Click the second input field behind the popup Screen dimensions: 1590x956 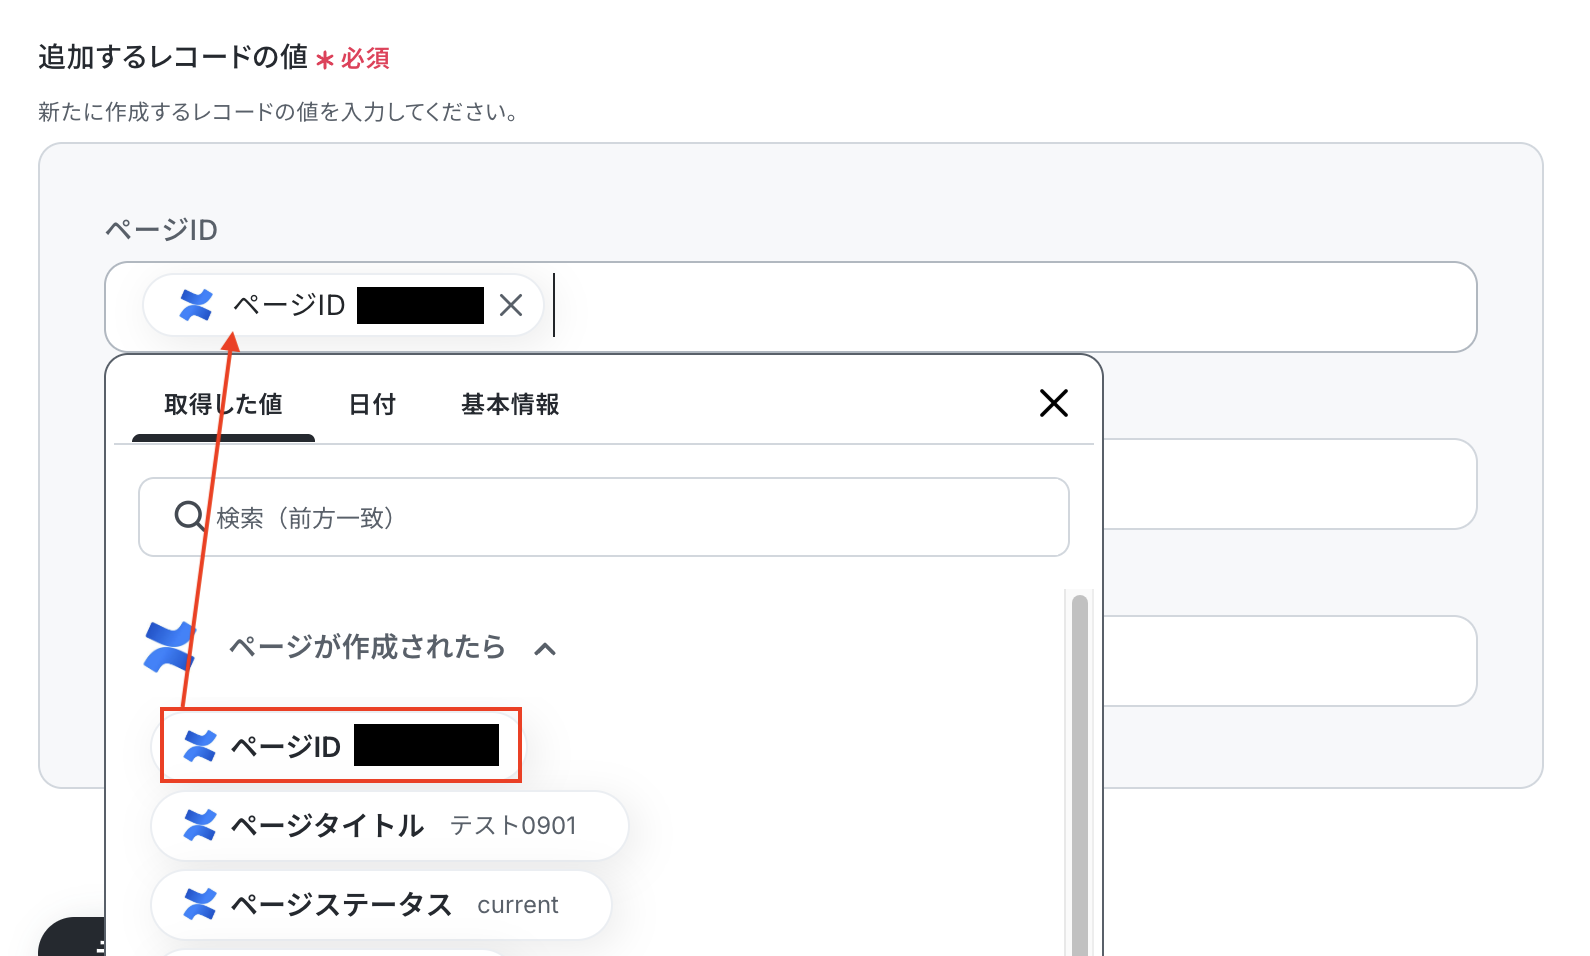click(1289, 484)
